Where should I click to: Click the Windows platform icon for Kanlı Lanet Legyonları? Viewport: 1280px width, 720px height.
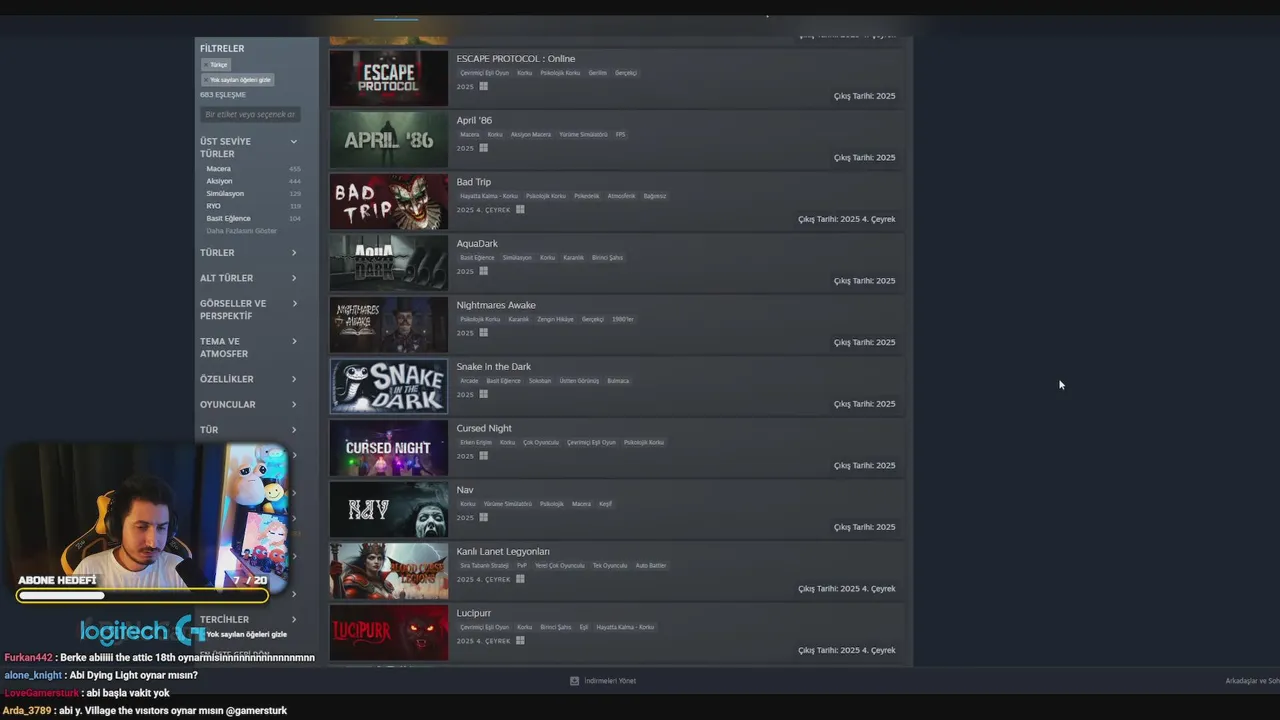pos(520,579)
